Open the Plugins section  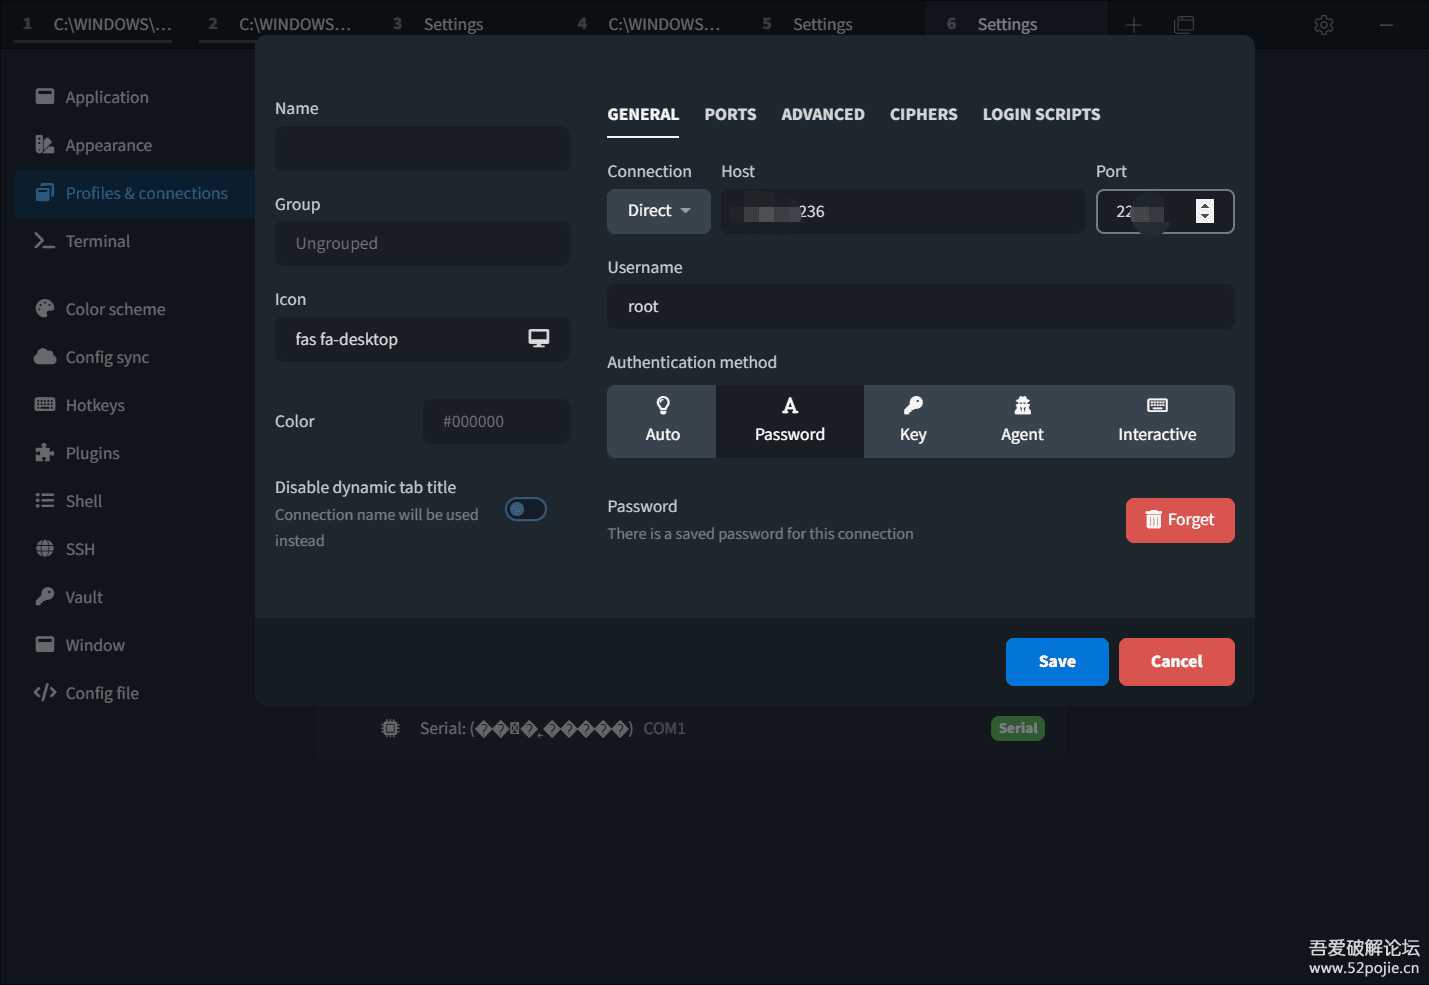point(90,452)
